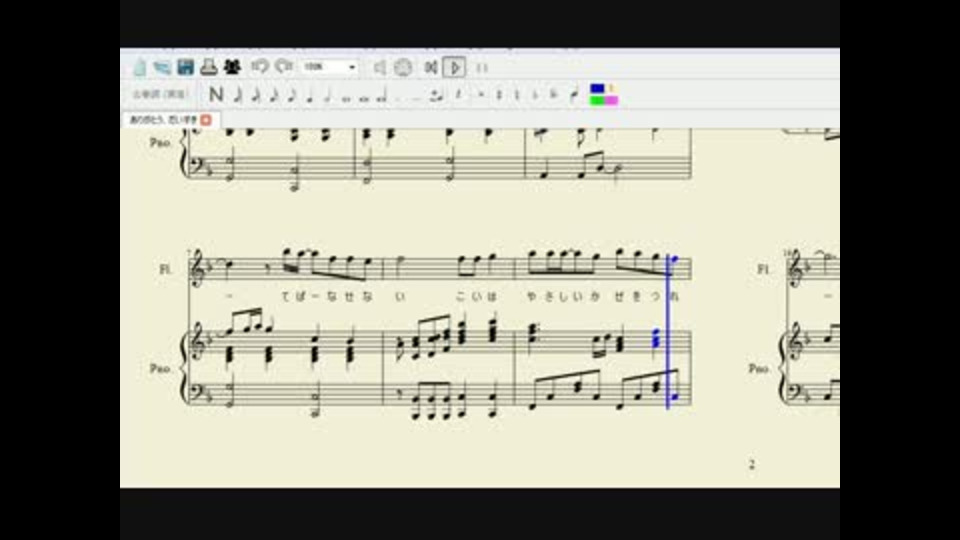Toggle the concert pitch button

[x=160, y=94]
